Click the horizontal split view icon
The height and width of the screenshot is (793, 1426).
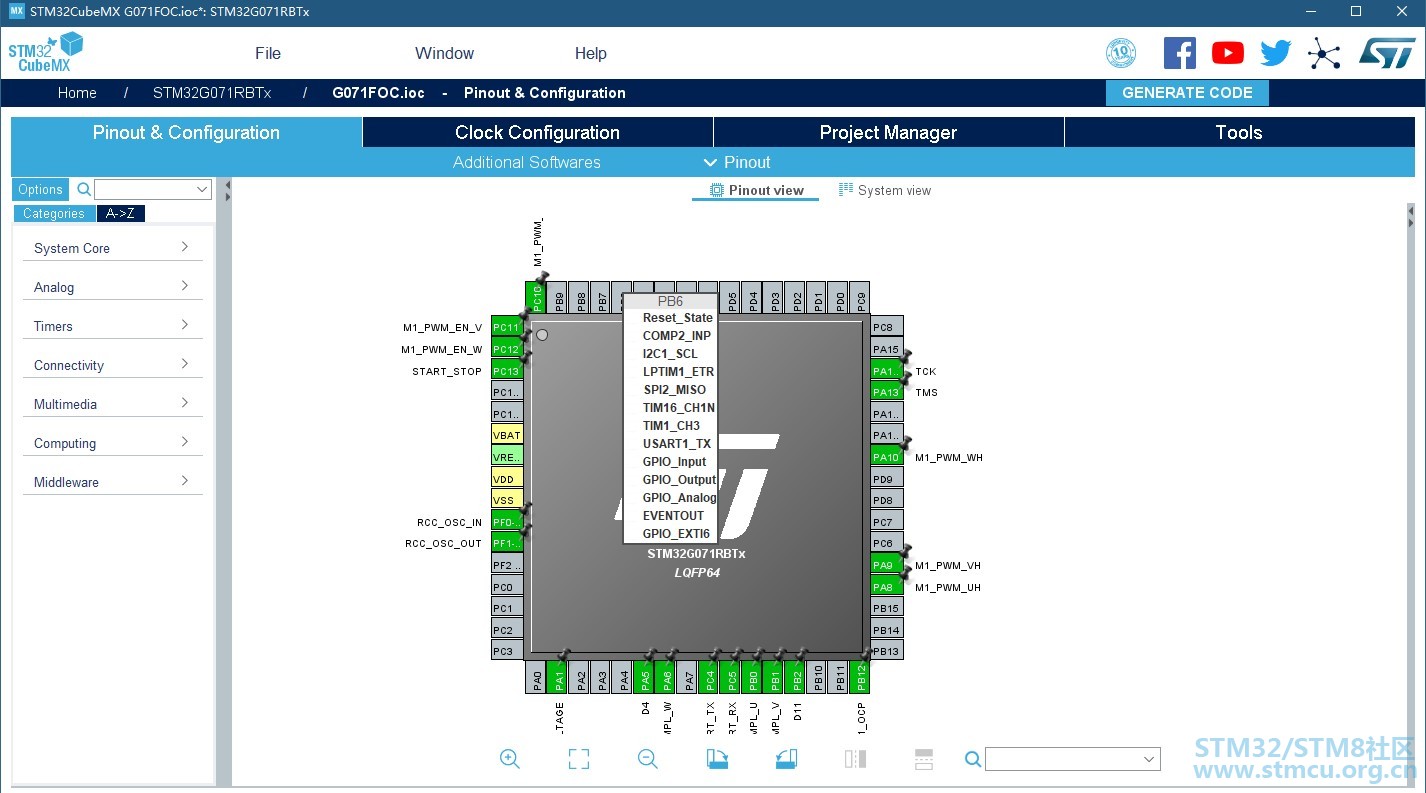(924, 759)
